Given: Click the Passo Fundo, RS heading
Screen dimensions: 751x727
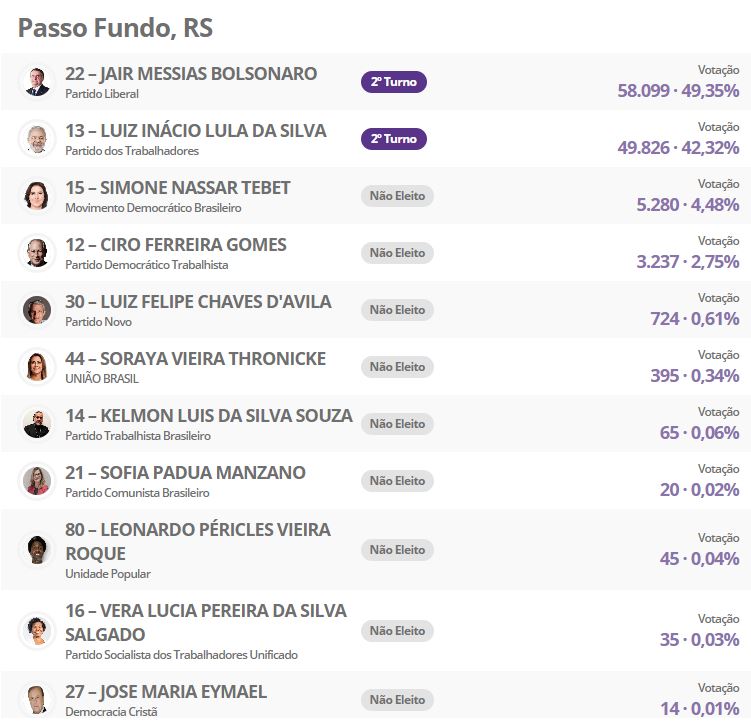Looking at the screenshot, I should coord(115,28).
